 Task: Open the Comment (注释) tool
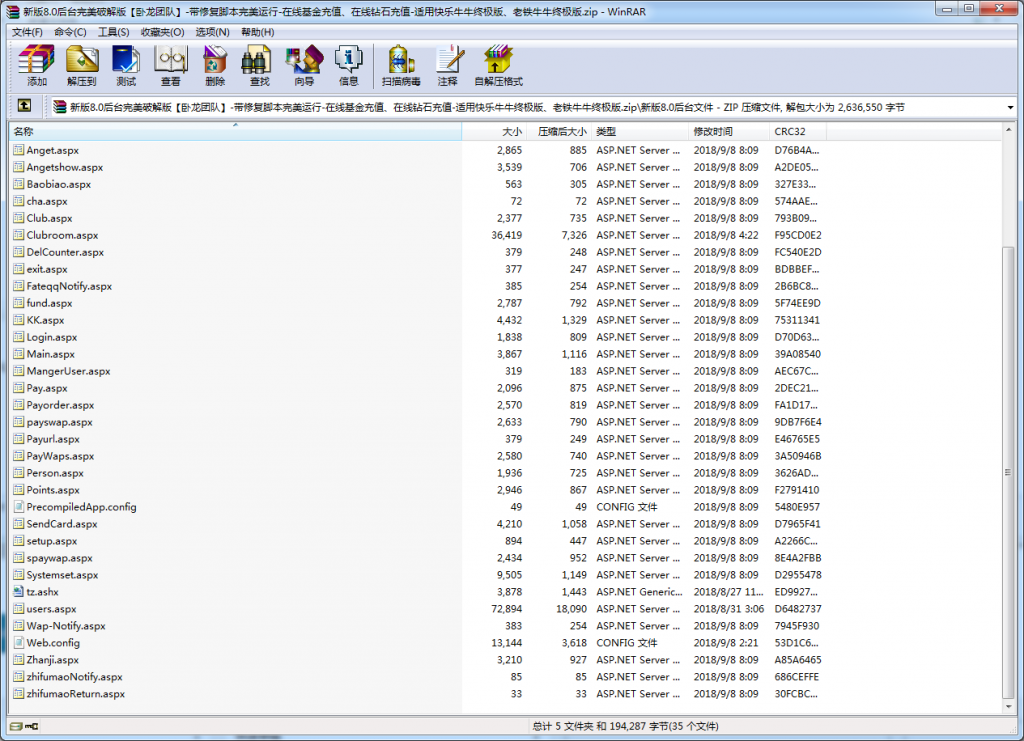coord(448,65)
